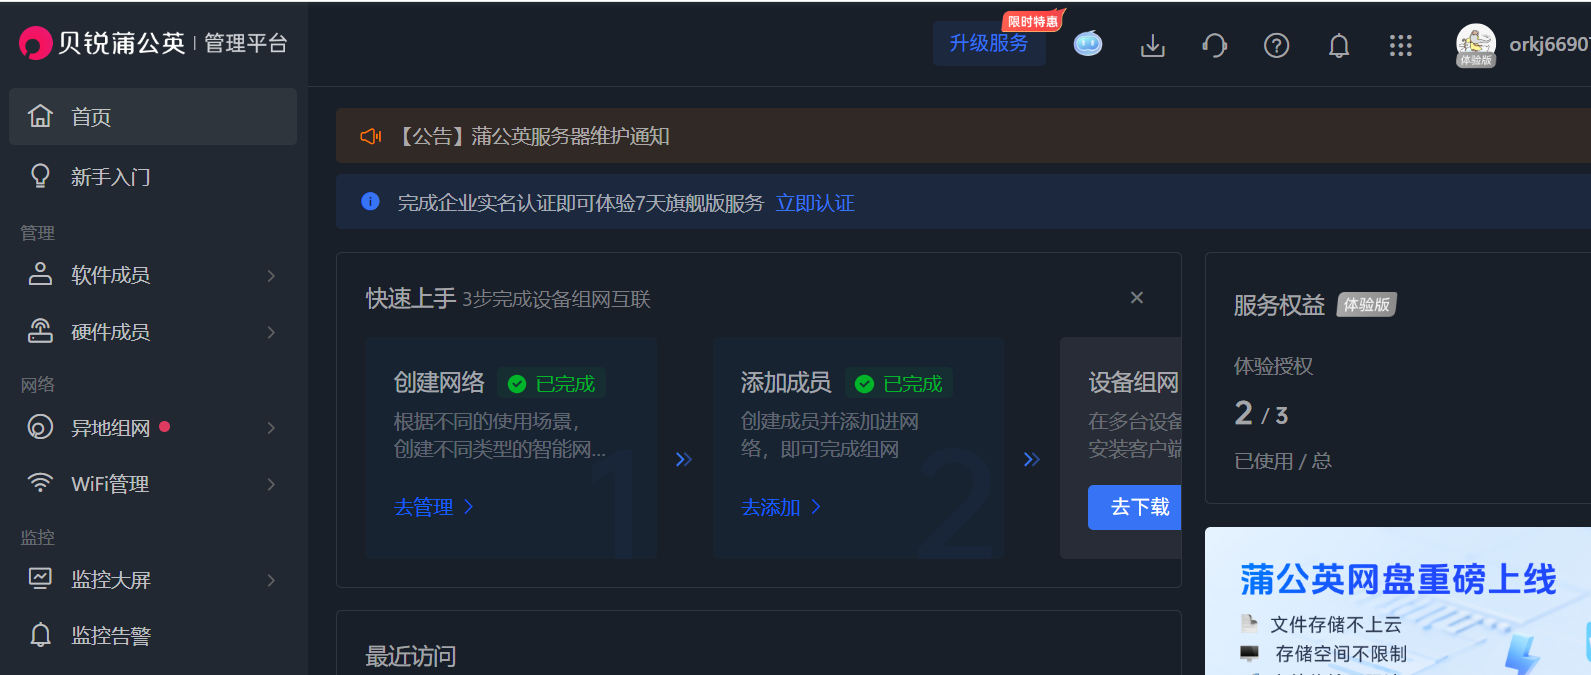This screenshot has height=675, width=1591.
Task: Click the person icon beside 软件成员
Action: coord(40,274)
